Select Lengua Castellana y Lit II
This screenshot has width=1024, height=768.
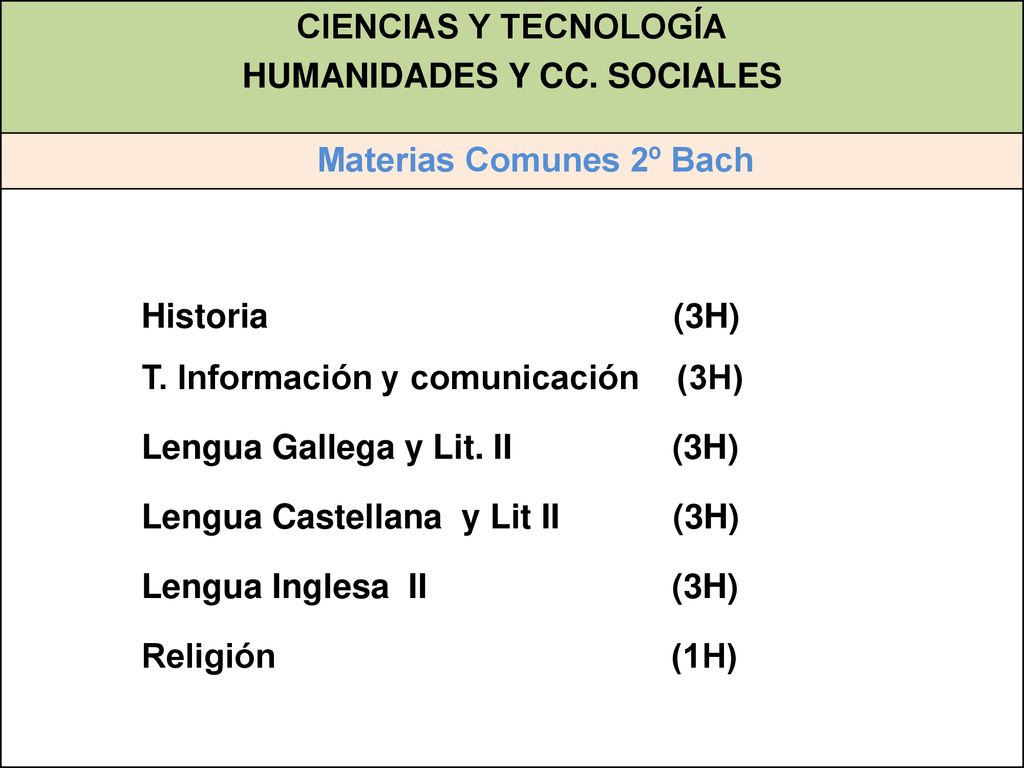pos(350,518)
